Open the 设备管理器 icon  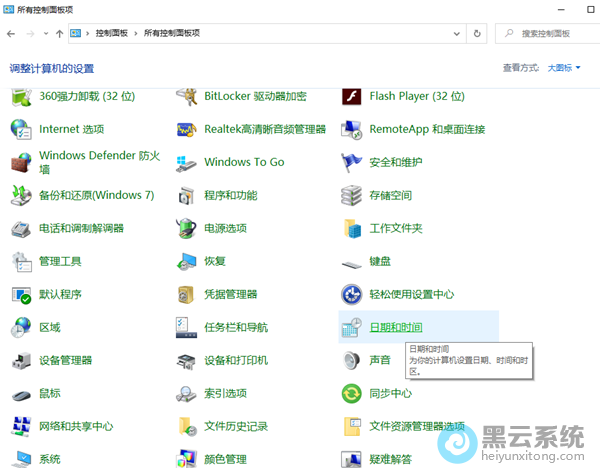22,360
